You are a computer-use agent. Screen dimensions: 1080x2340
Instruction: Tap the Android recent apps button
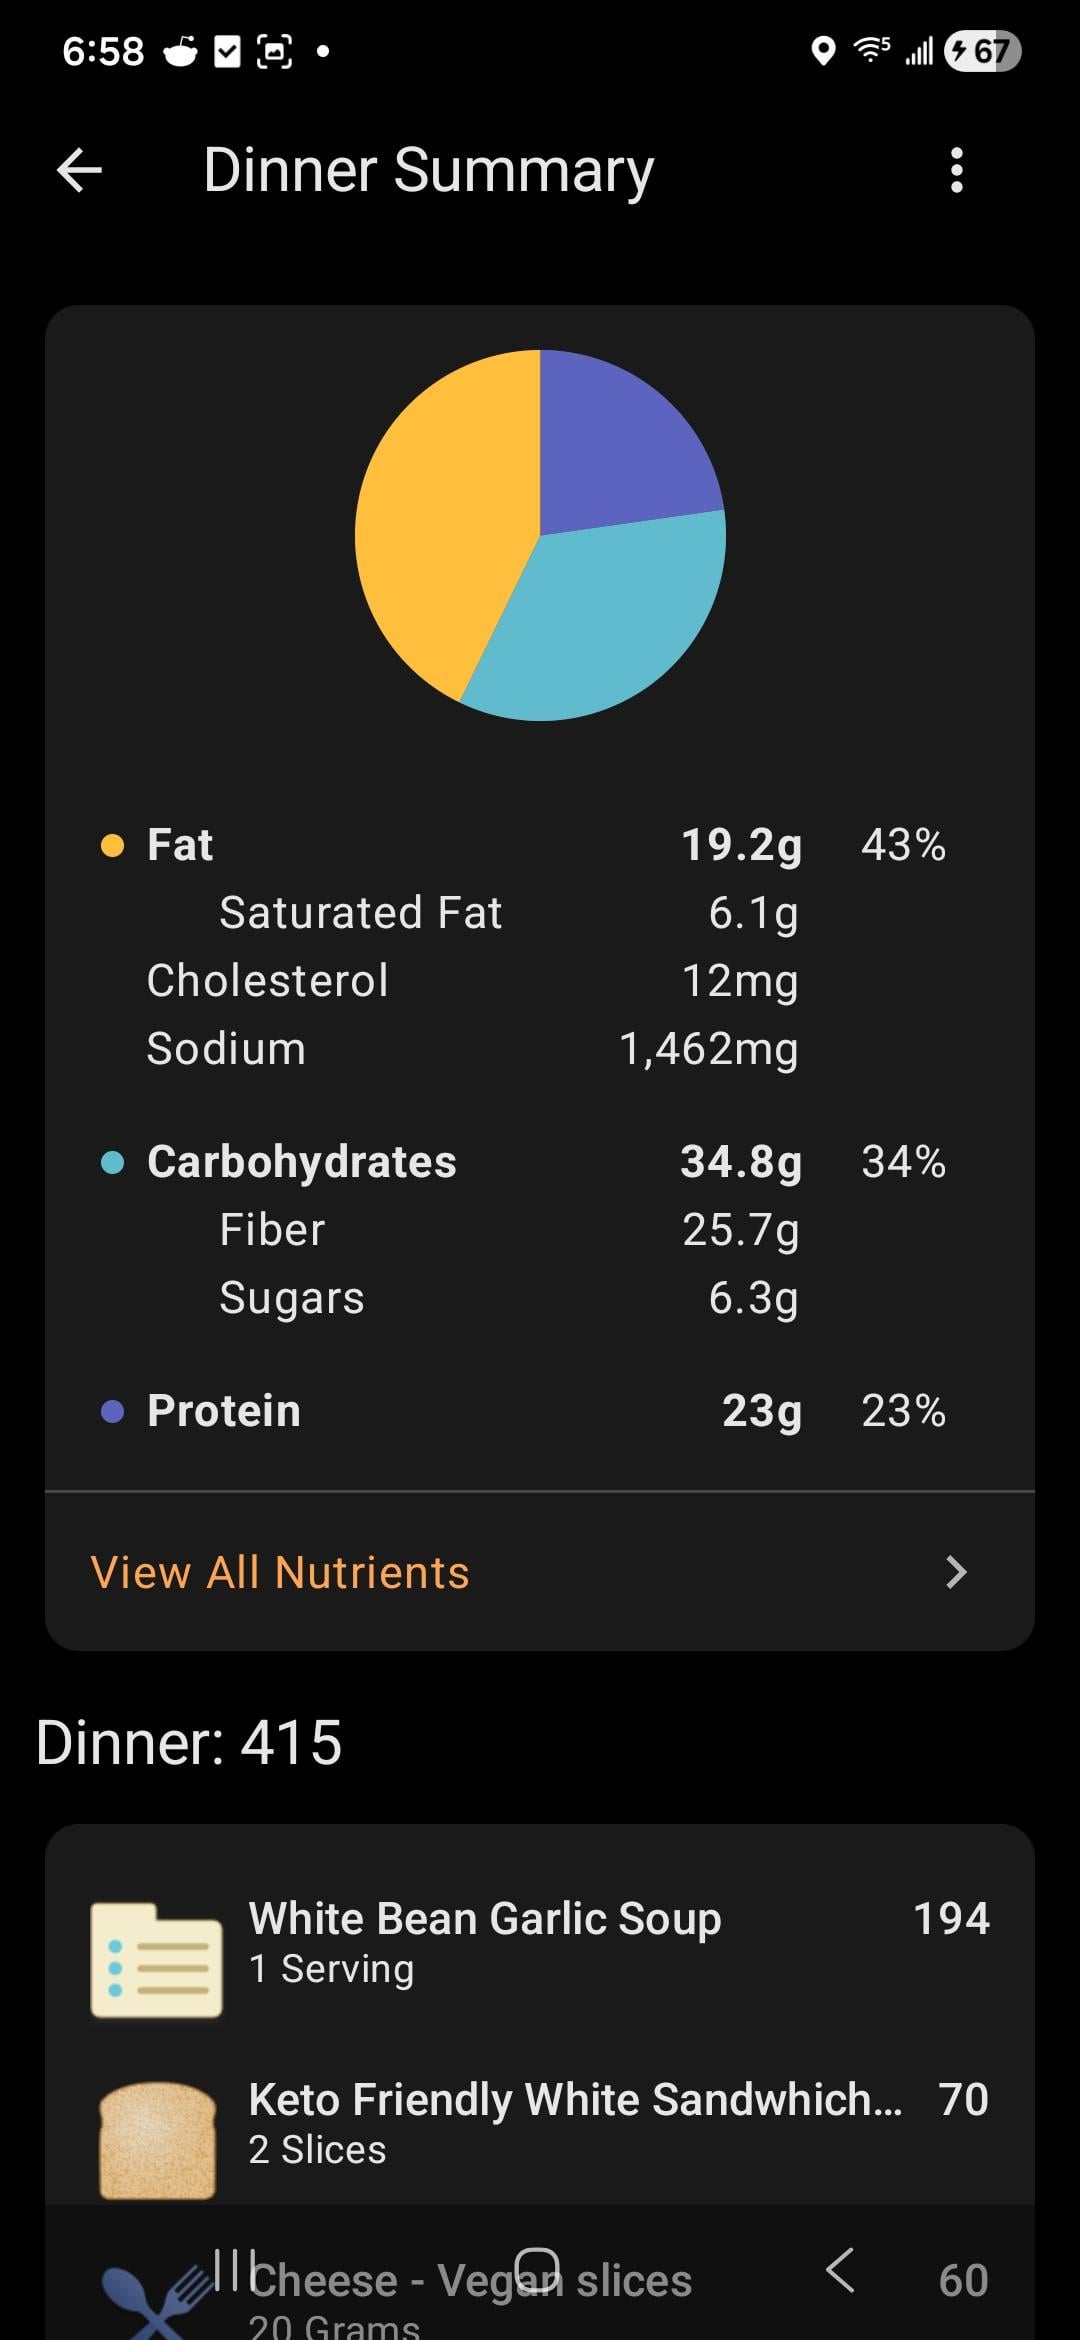point(233,2272)
